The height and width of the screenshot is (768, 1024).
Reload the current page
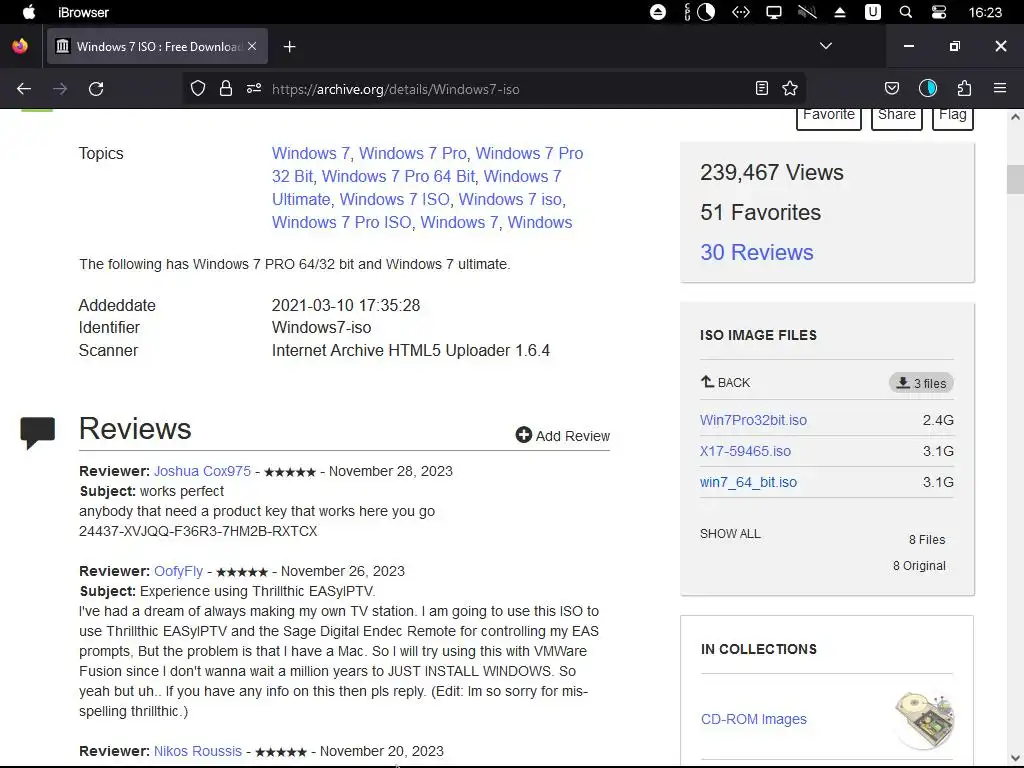[x=96, y=89]
